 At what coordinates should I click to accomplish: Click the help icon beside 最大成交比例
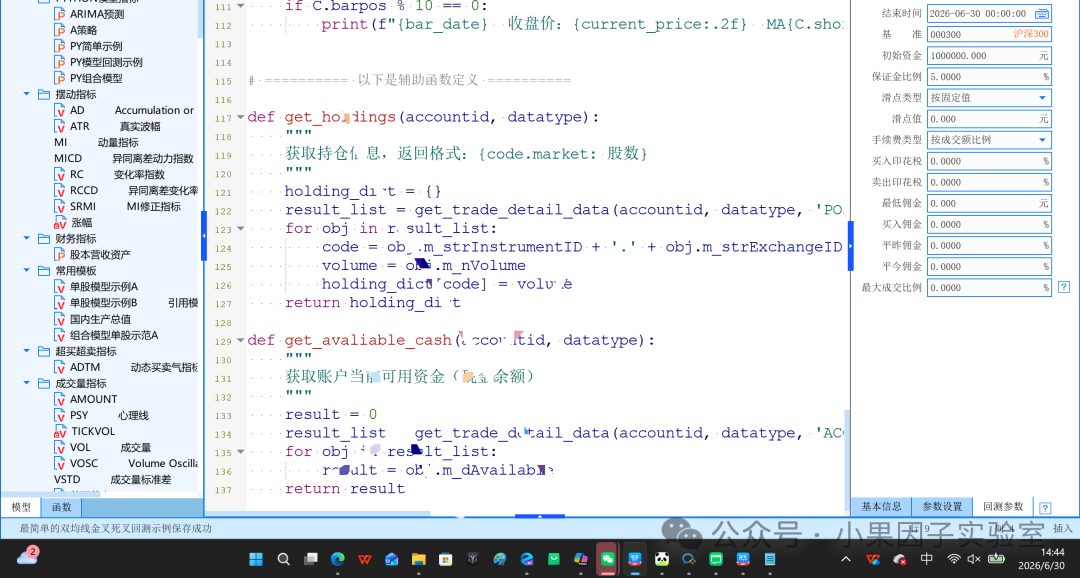(1064, 287)
